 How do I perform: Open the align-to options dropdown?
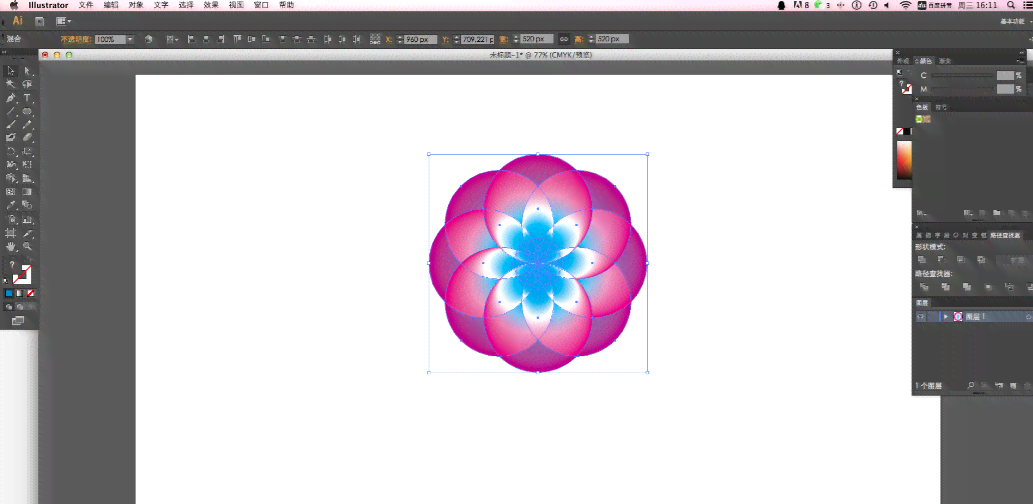(x=173, y=40)
